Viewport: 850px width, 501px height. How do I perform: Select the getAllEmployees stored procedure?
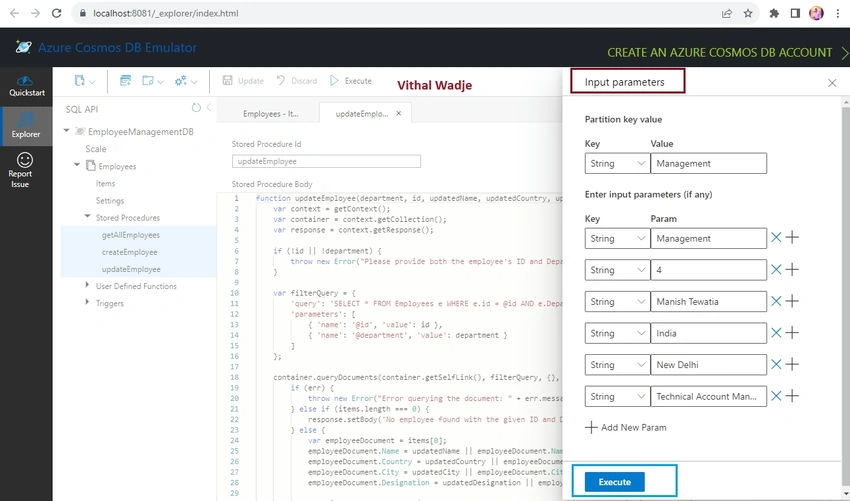click(131, 235)
